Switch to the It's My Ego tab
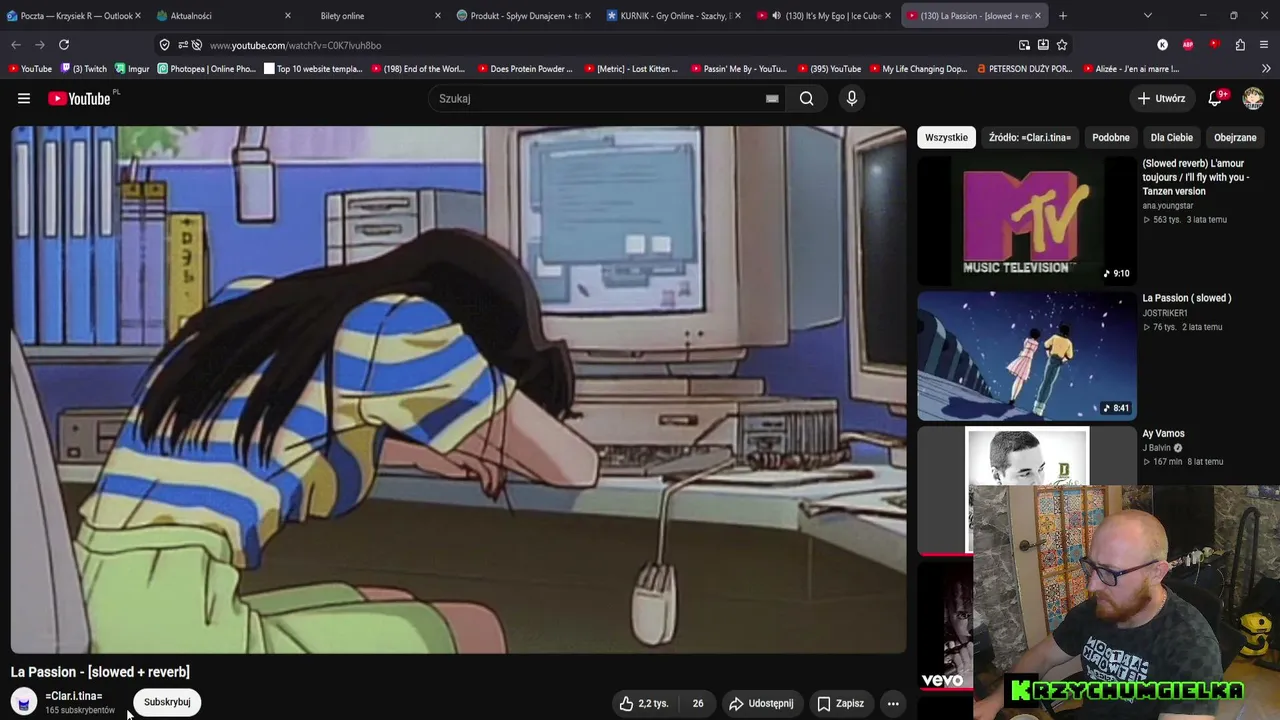 point(825,16)
